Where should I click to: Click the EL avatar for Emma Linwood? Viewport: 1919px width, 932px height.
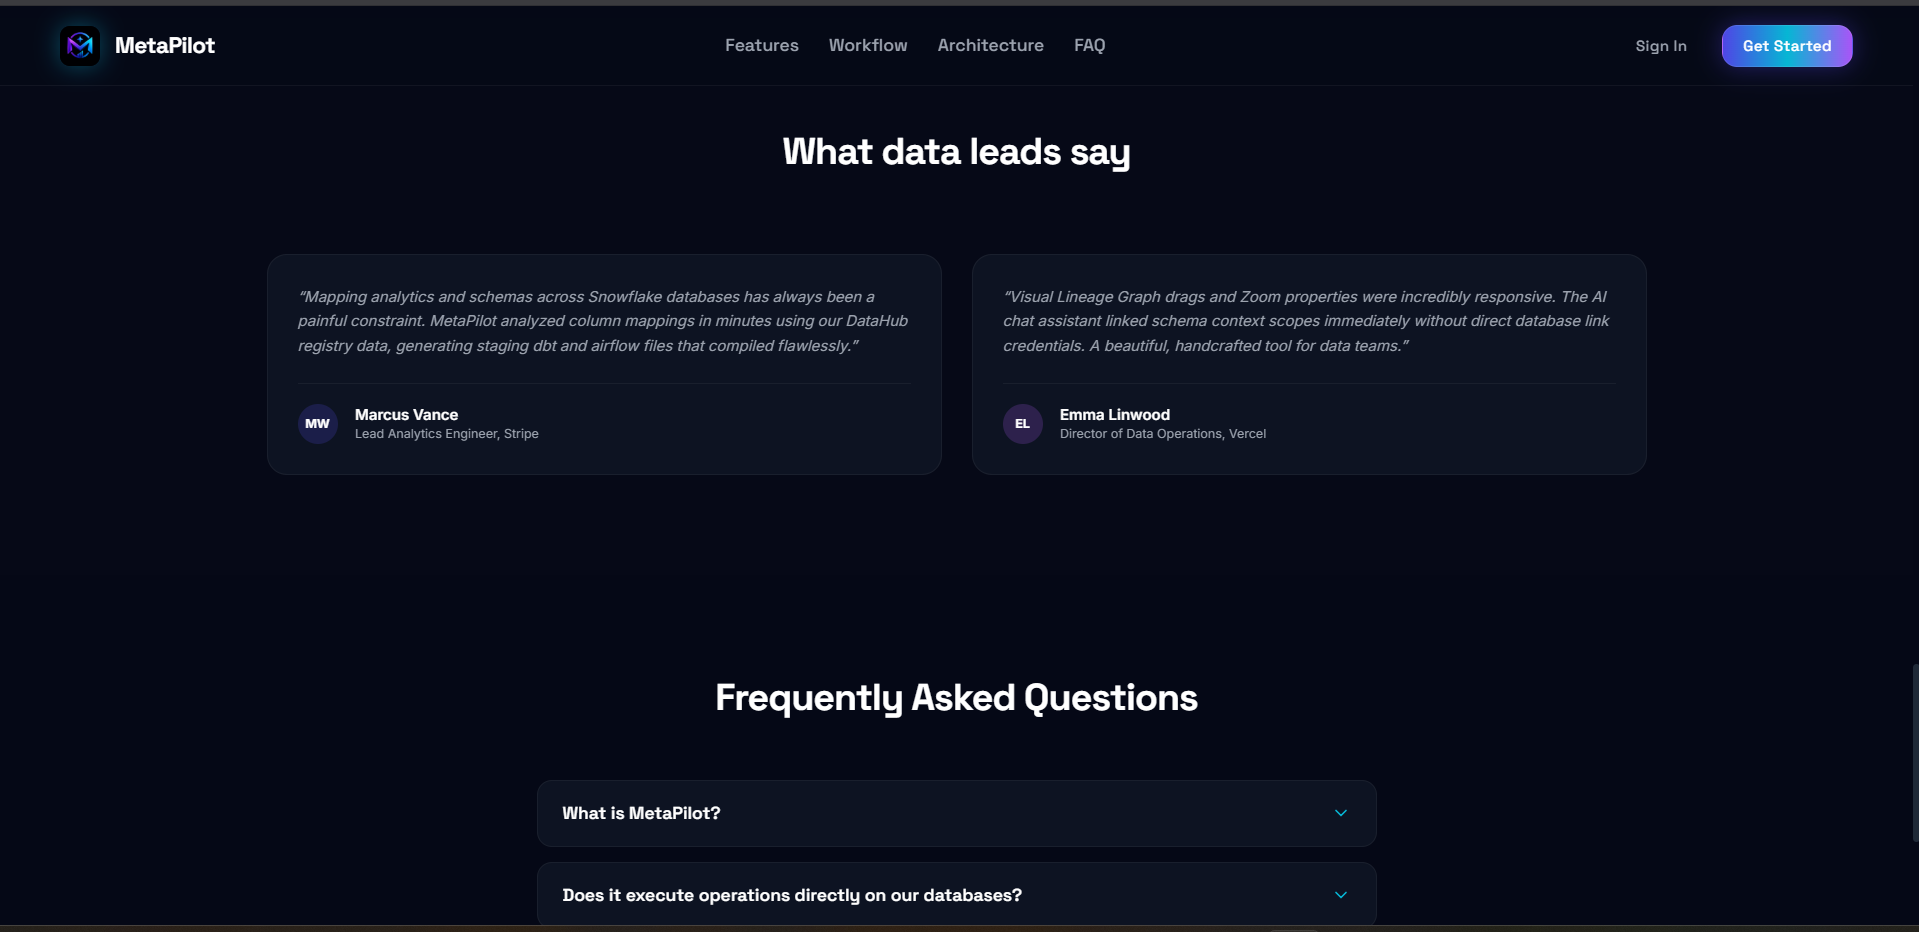(x=1022, y=424)
